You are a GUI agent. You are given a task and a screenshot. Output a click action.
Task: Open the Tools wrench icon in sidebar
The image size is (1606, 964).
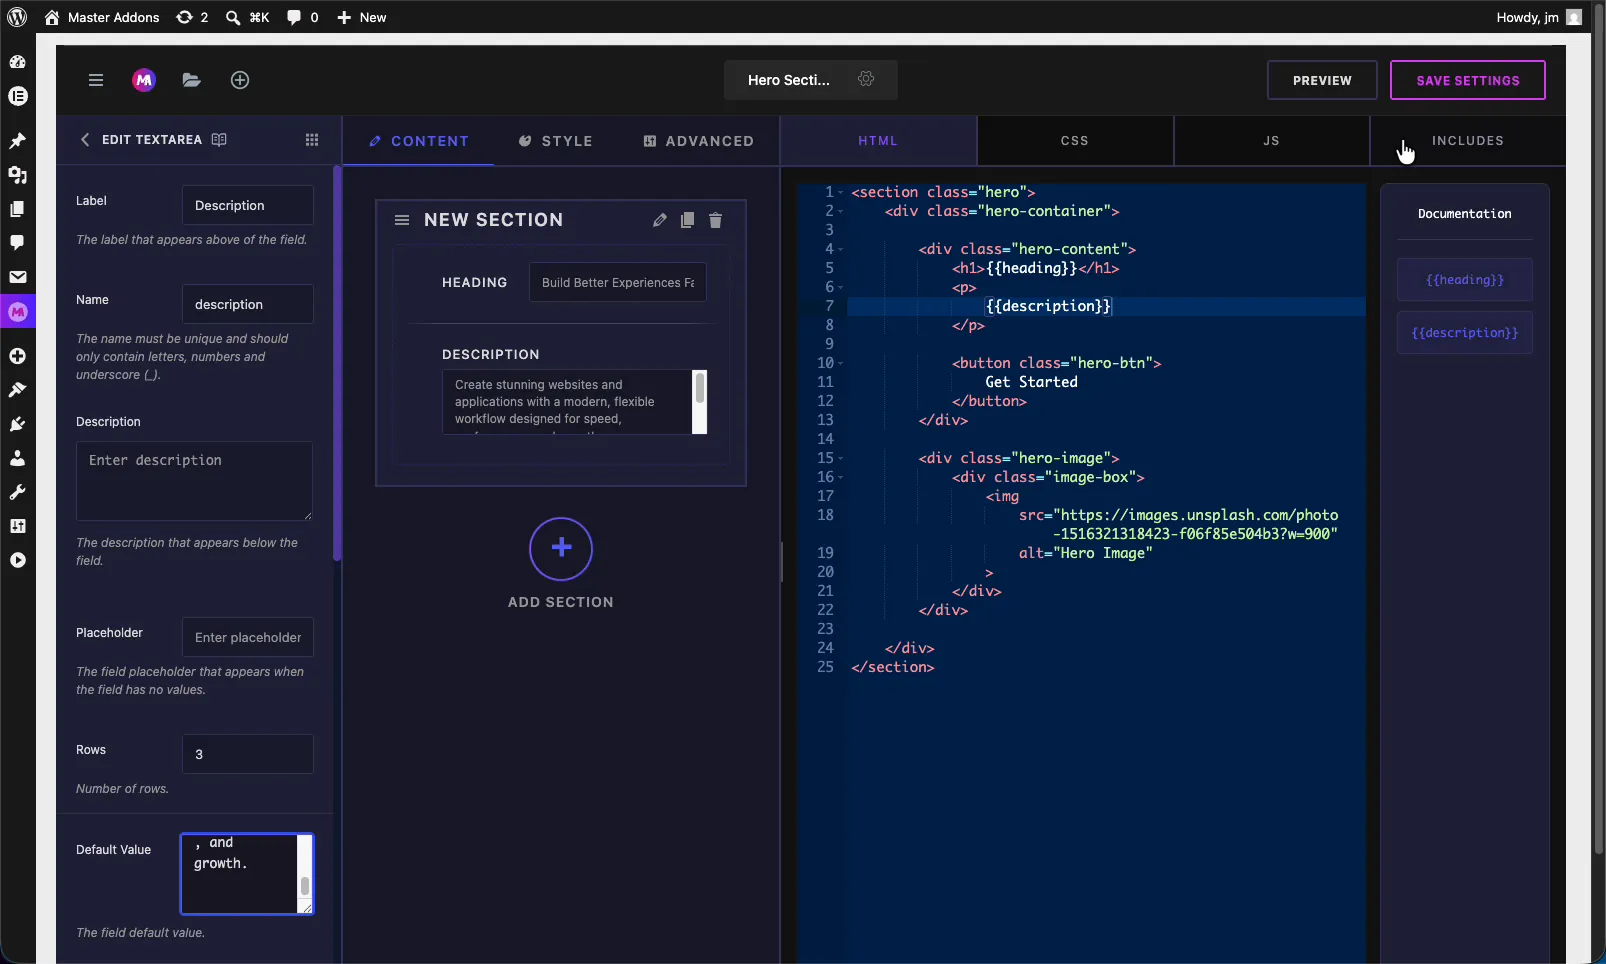(17, 492)
